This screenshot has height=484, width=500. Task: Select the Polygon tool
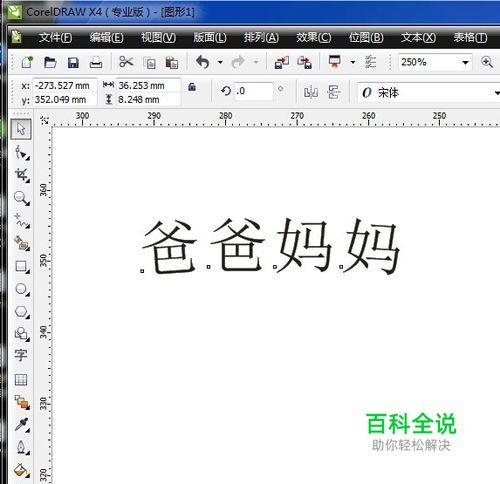(22, 312)
